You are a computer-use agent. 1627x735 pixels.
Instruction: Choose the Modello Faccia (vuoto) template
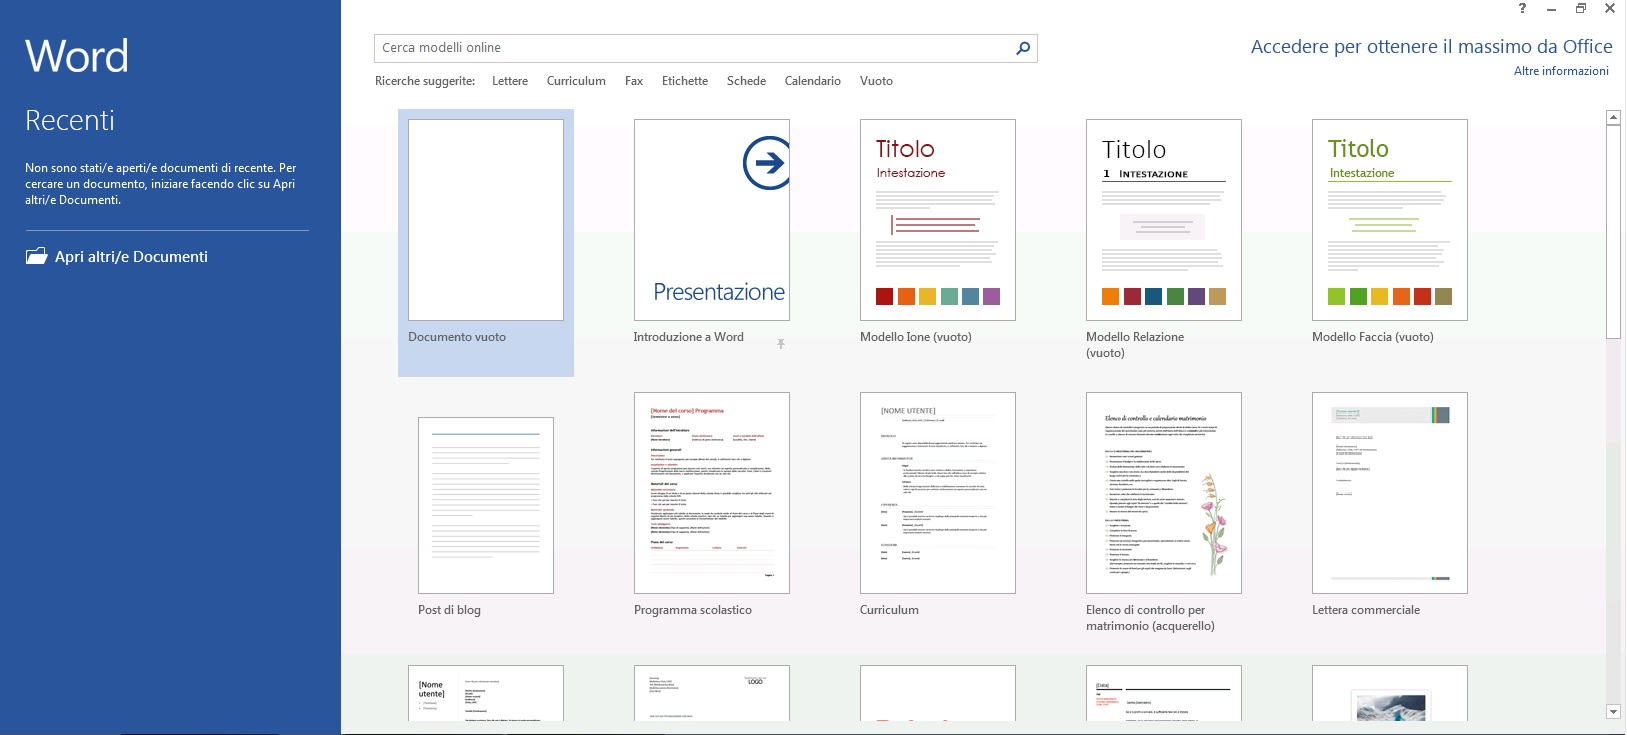tap(1390, 220)
